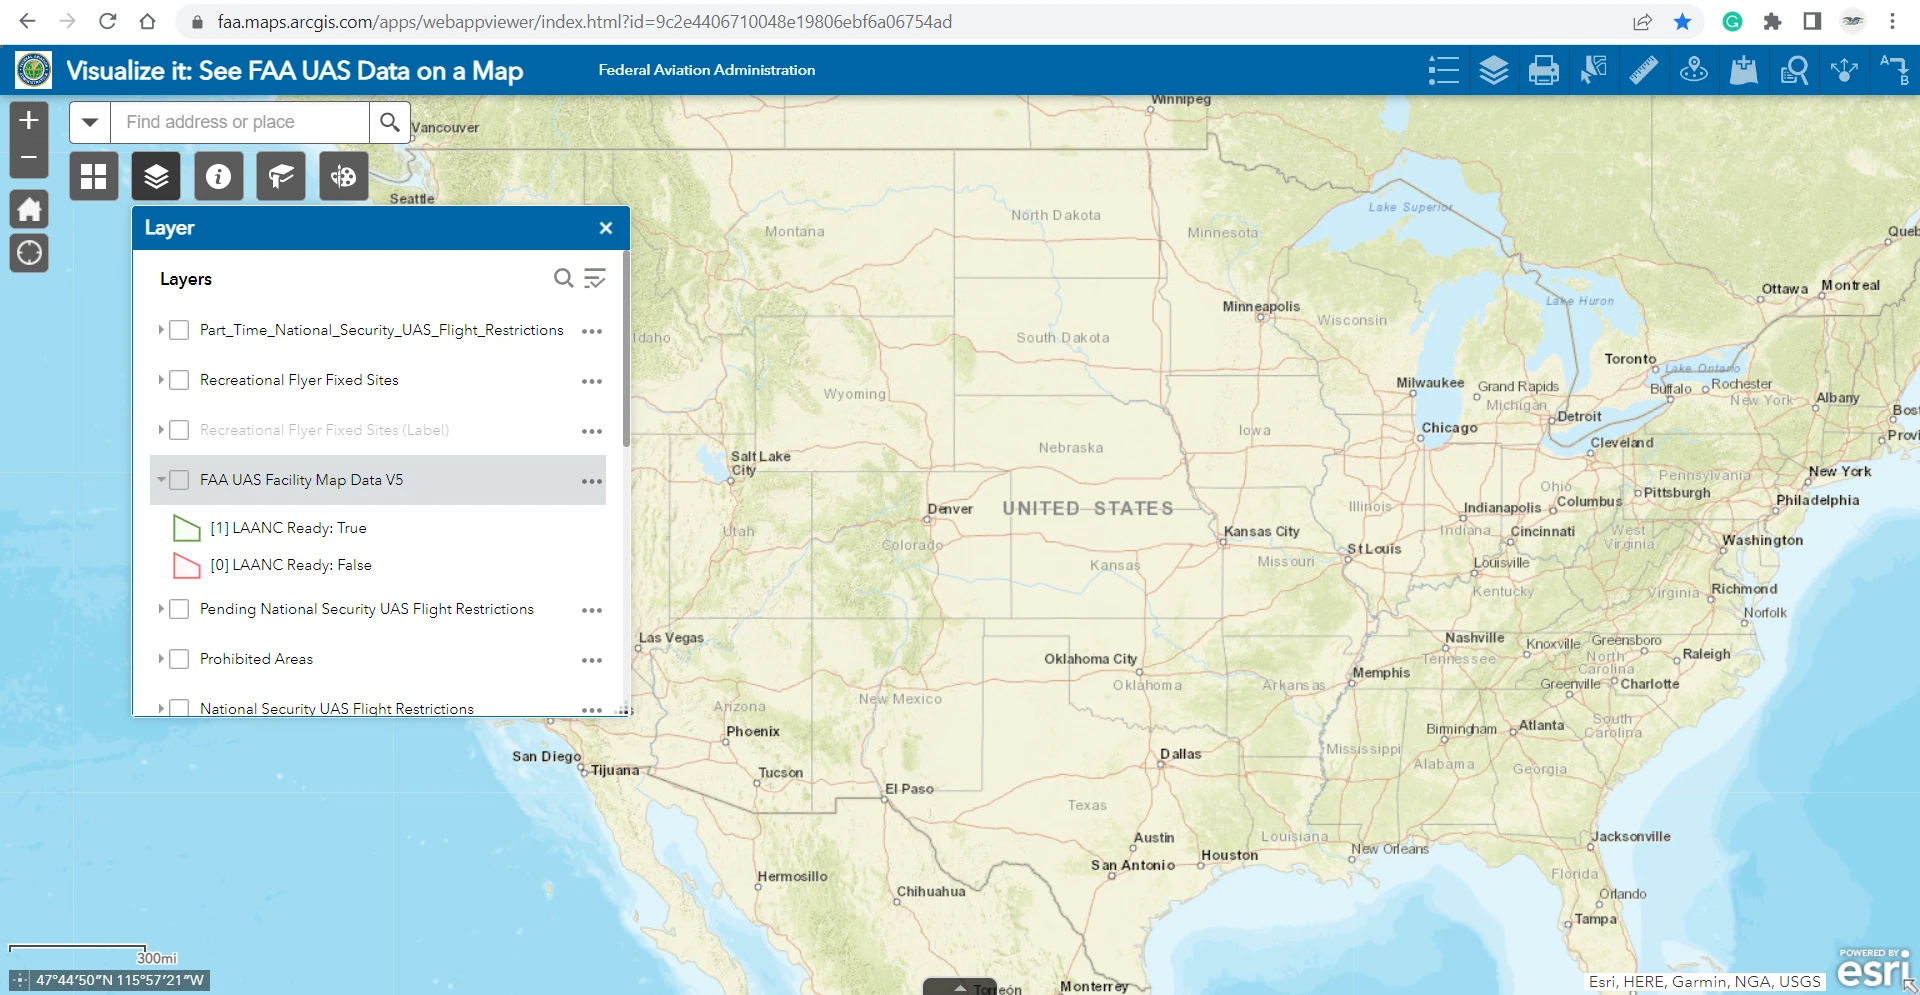The height and width of the screenshot is (995, 1920).
Task: Enable Part_Time_National_Security_UAS_Flight_Restrictions layer checkbox
Action: 179,330
